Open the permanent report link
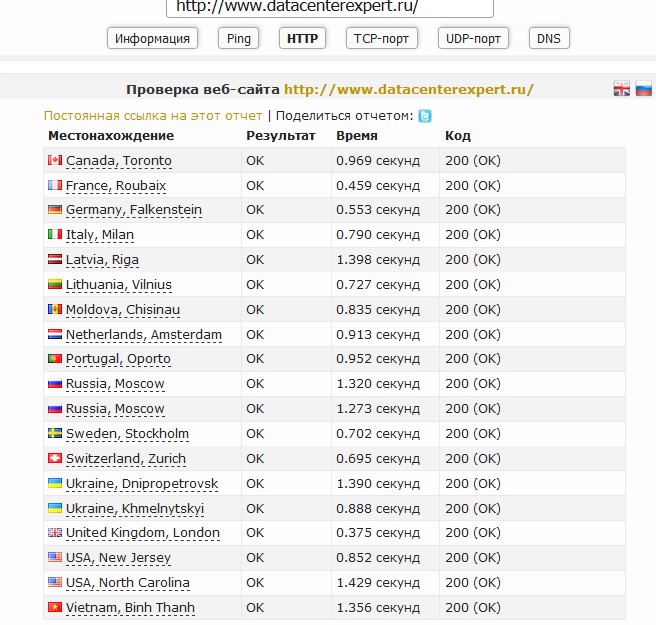The width and height of the screenshot is (656, 625). [x=153, y=115]
